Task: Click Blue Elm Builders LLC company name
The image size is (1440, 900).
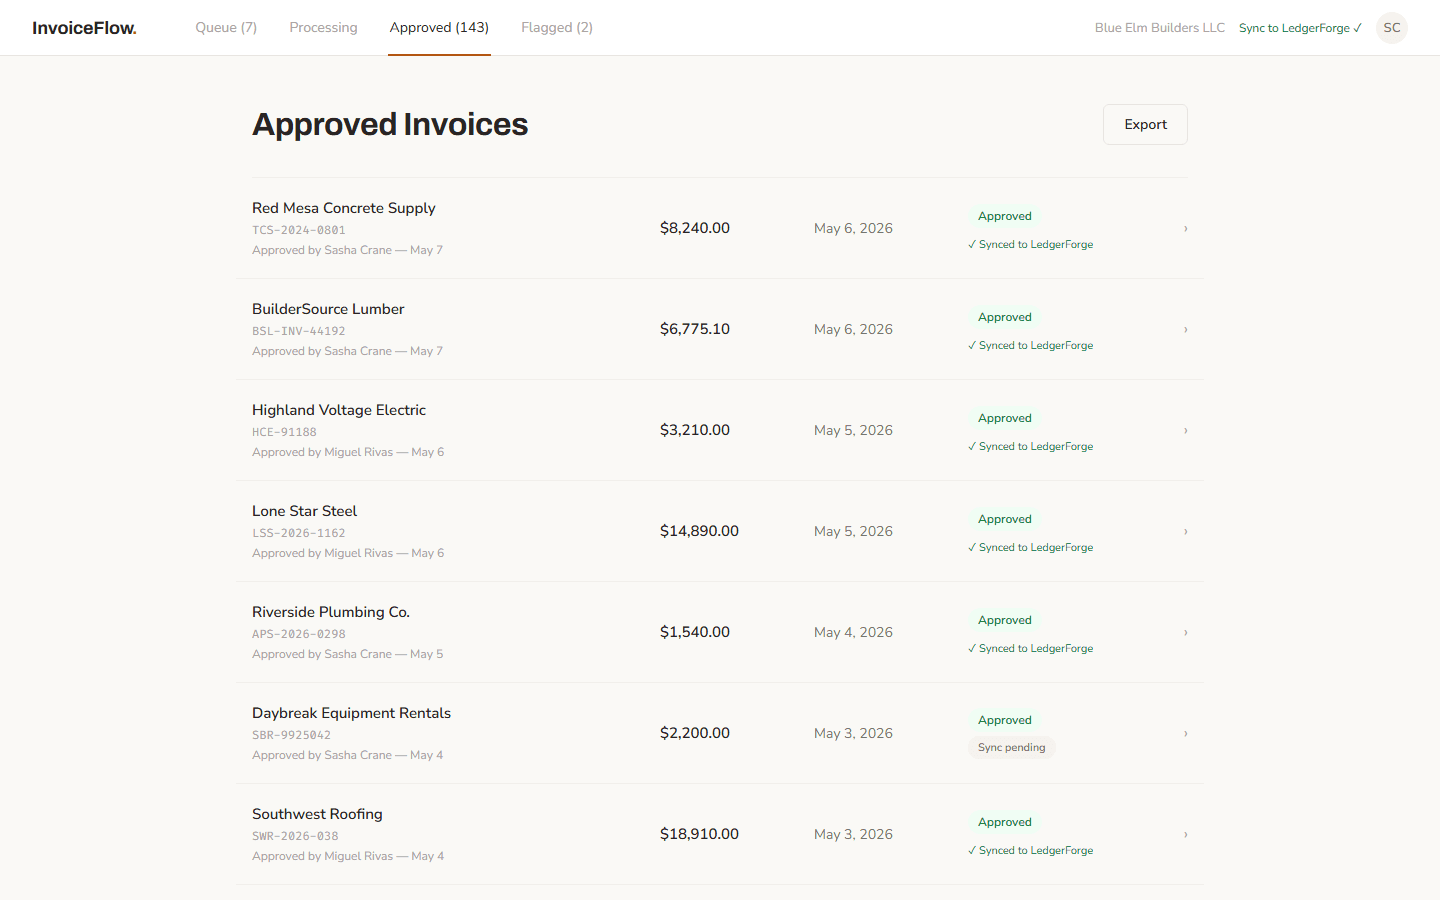Action: pos(1160,28)
